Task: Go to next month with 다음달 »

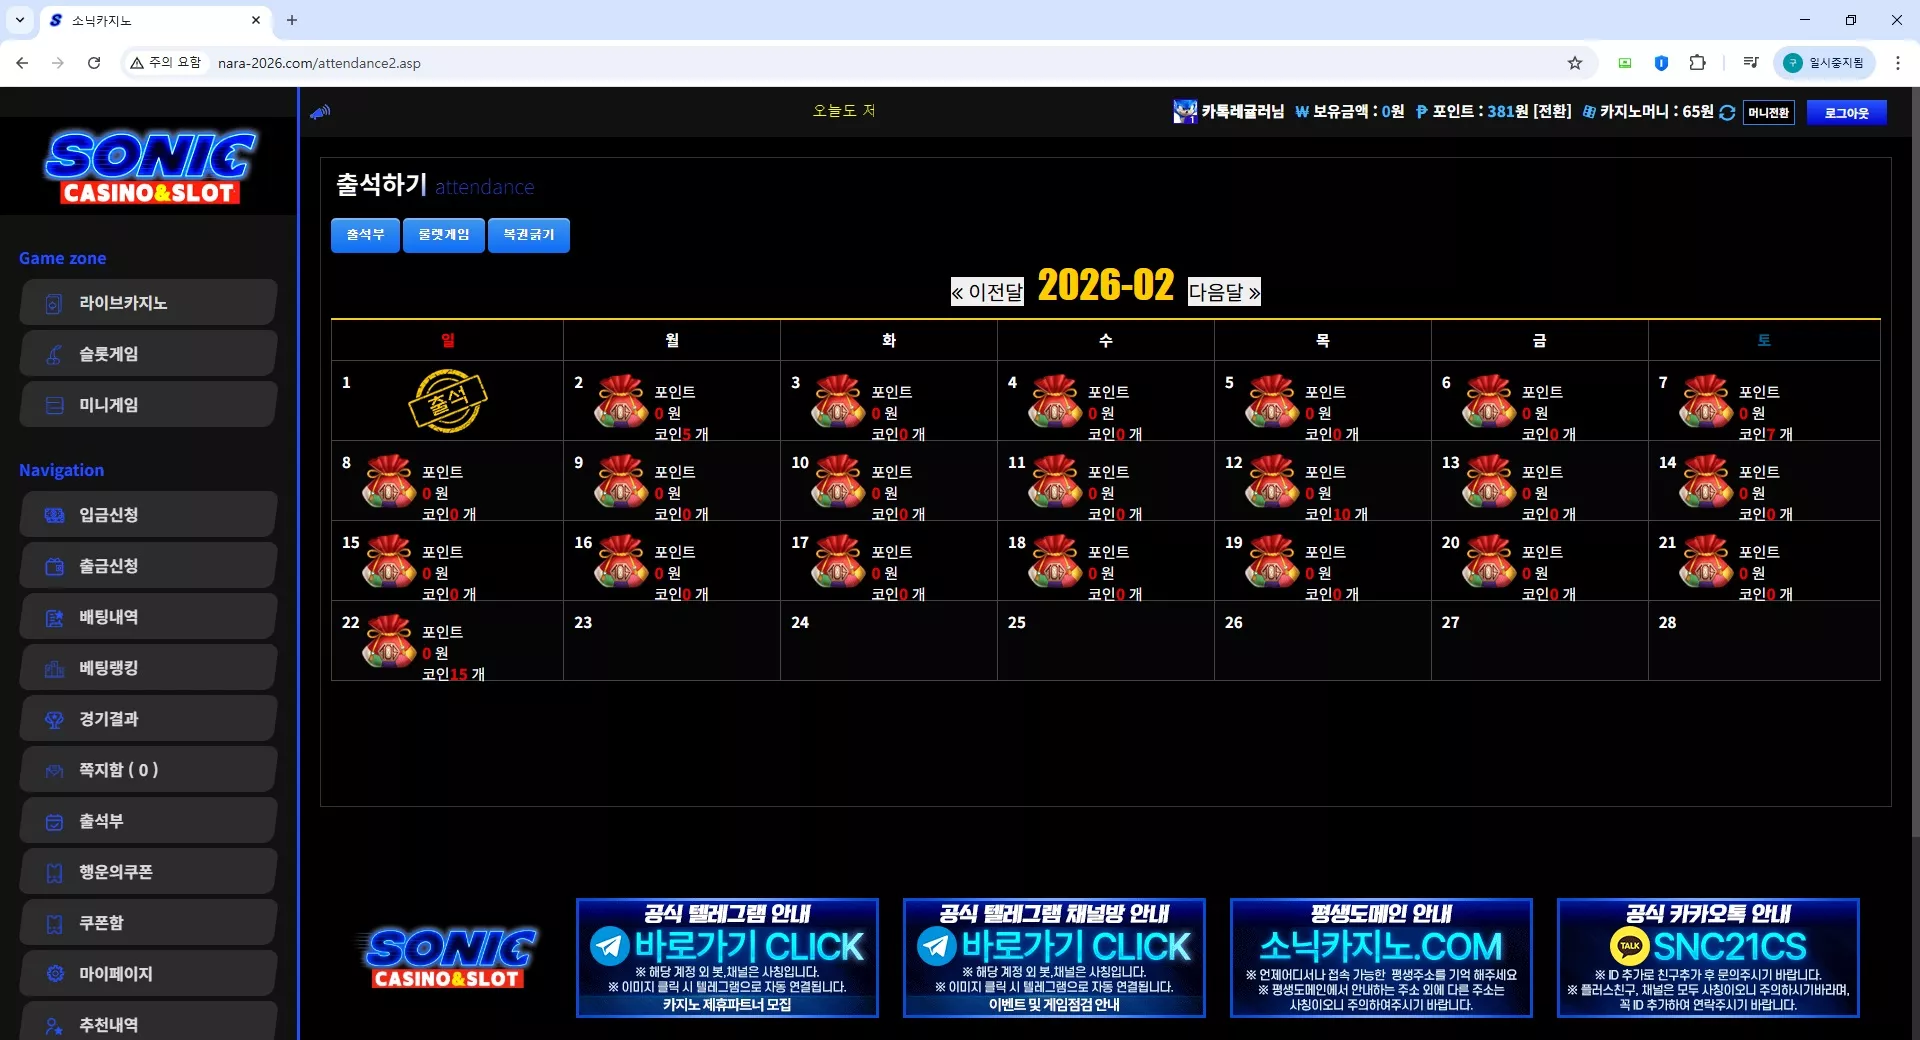Action: click(1224, 292)
